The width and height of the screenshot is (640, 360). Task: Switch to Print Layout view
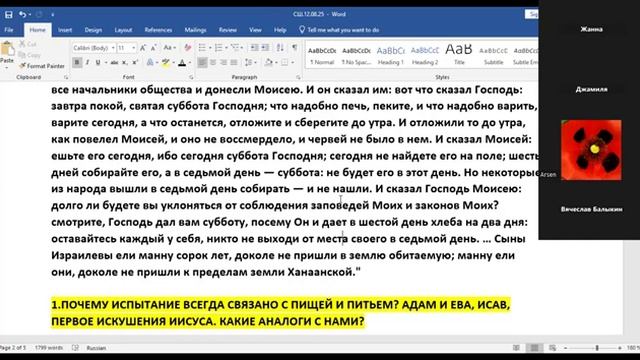pyautogui.click(x=534, y=348)
